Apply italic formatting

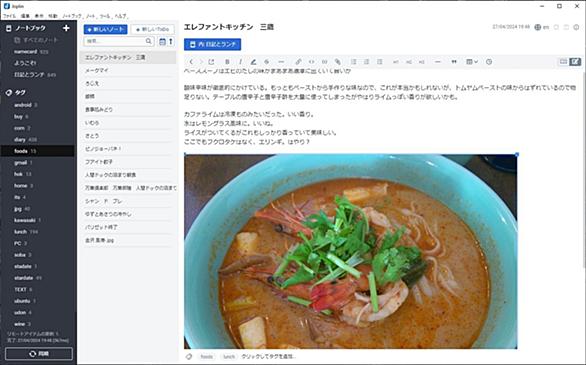(240, 62)
